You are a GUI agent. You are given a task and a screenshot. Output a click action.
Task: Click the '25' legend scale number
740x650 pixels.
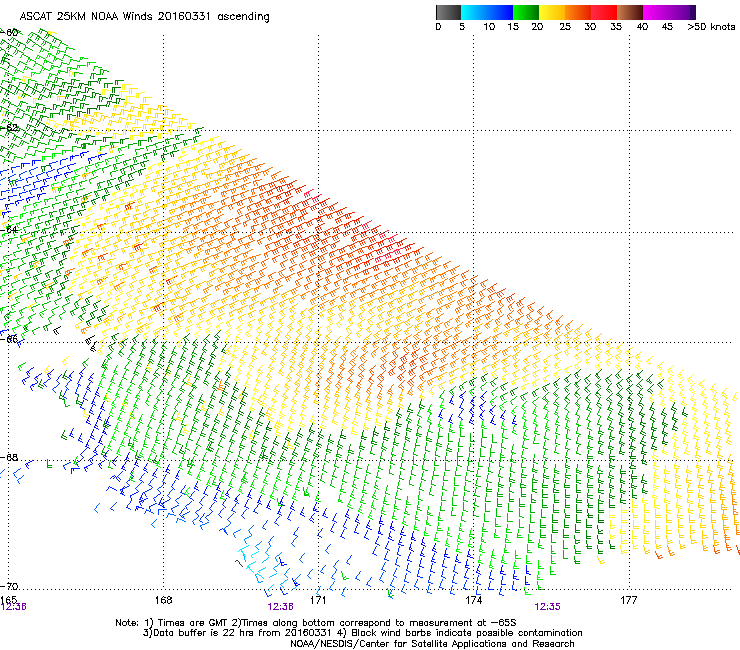coord(565,27)
